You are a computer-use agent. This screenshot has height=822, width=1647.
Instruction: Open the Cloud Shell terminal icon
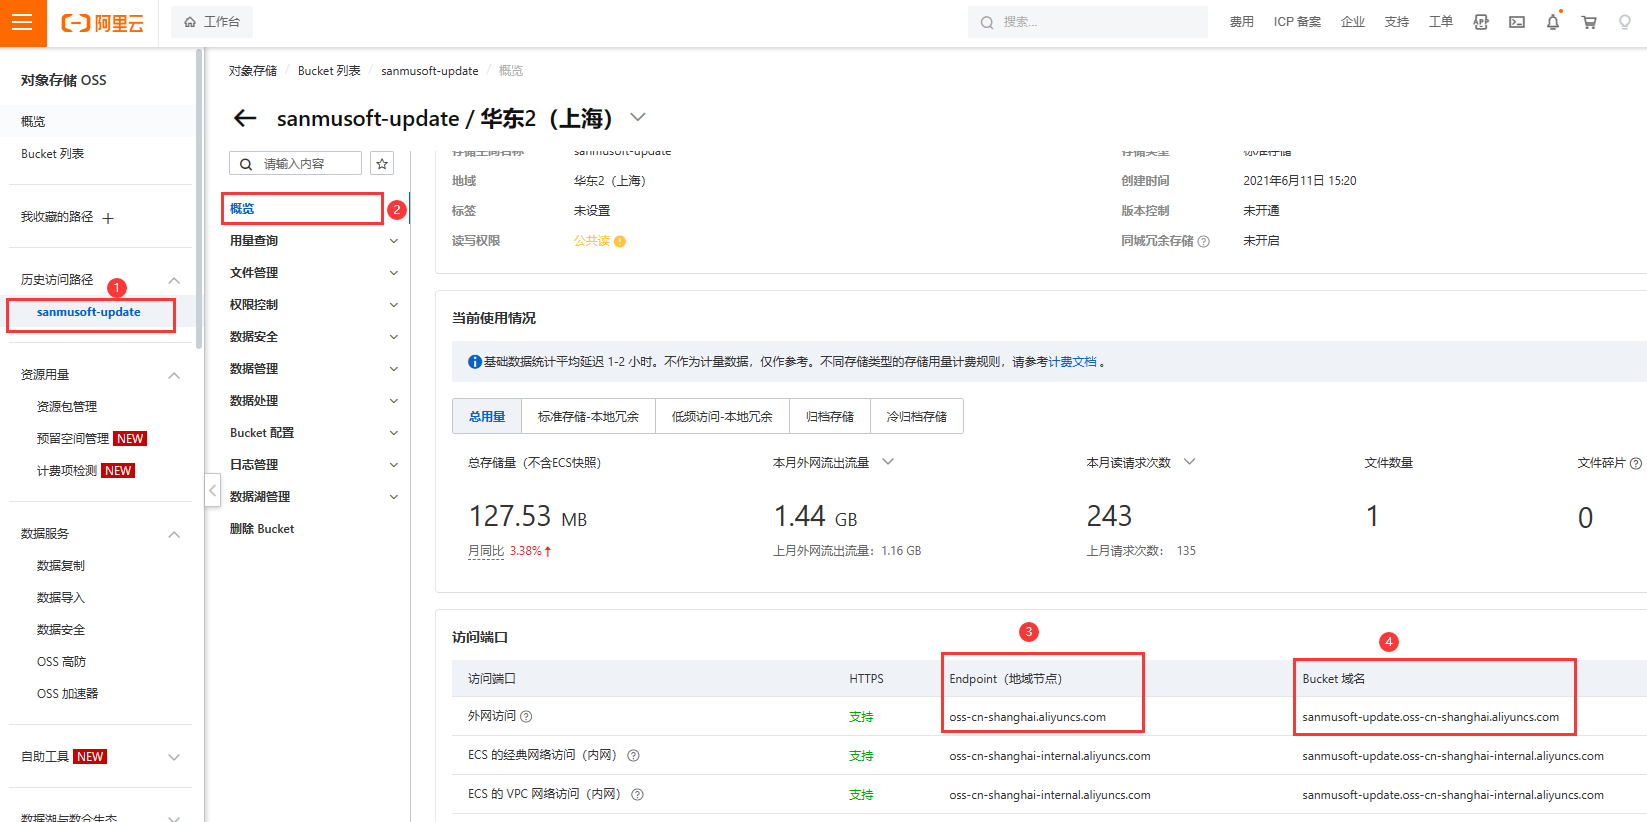[x=1517, y=22]
